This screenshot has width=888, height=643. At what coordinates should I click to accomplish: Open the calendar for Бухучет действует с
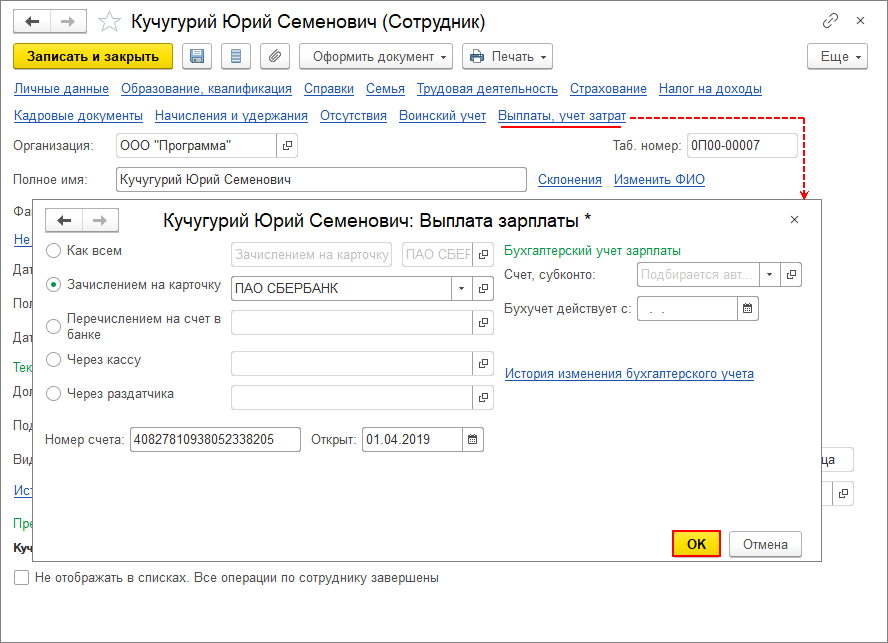(x=748, y=309)
